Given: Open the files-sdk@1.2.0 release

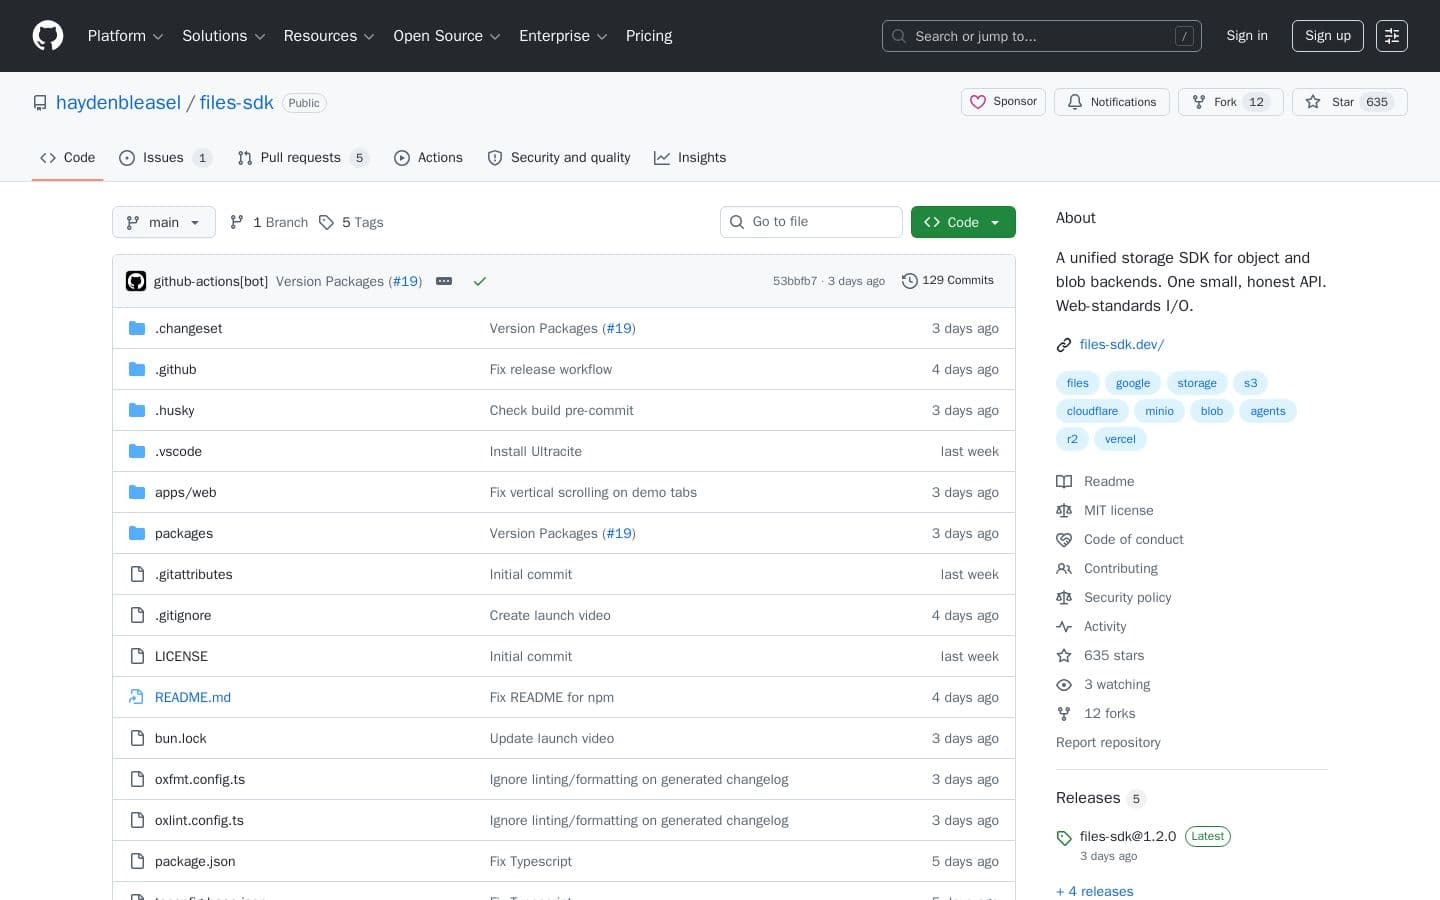Looking at the screenshot, I should point(1128,836).
